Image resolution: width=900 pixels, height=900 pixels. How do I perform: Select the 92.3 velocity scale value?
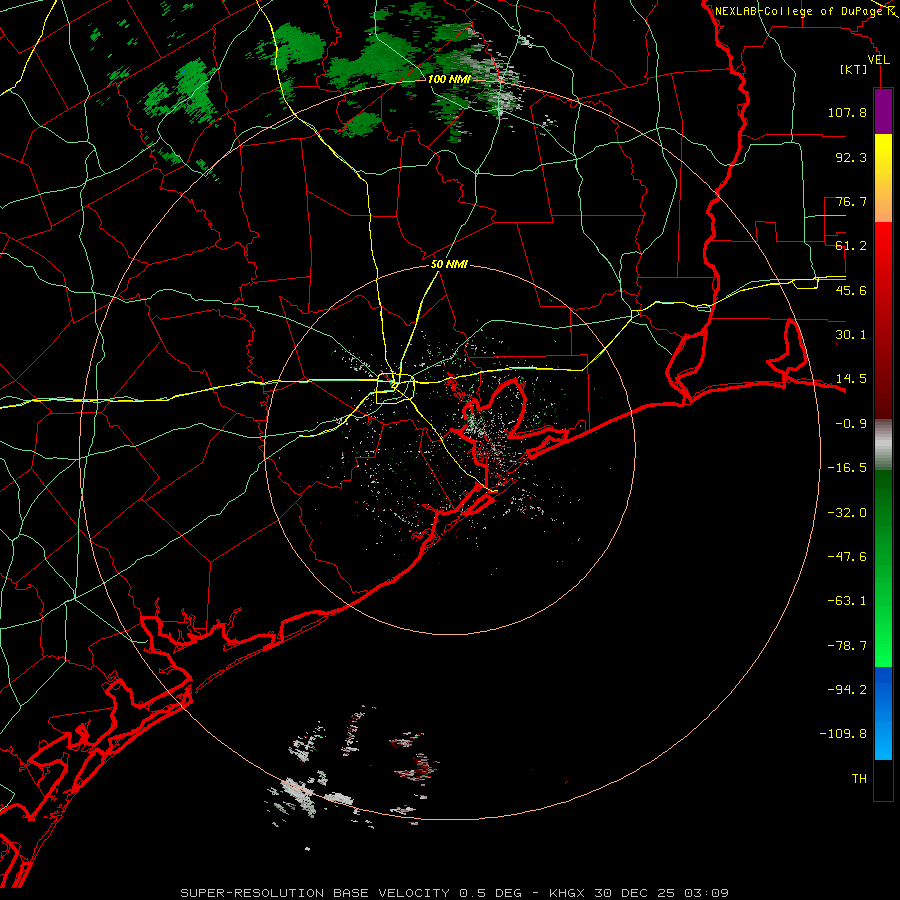(851, 157)
